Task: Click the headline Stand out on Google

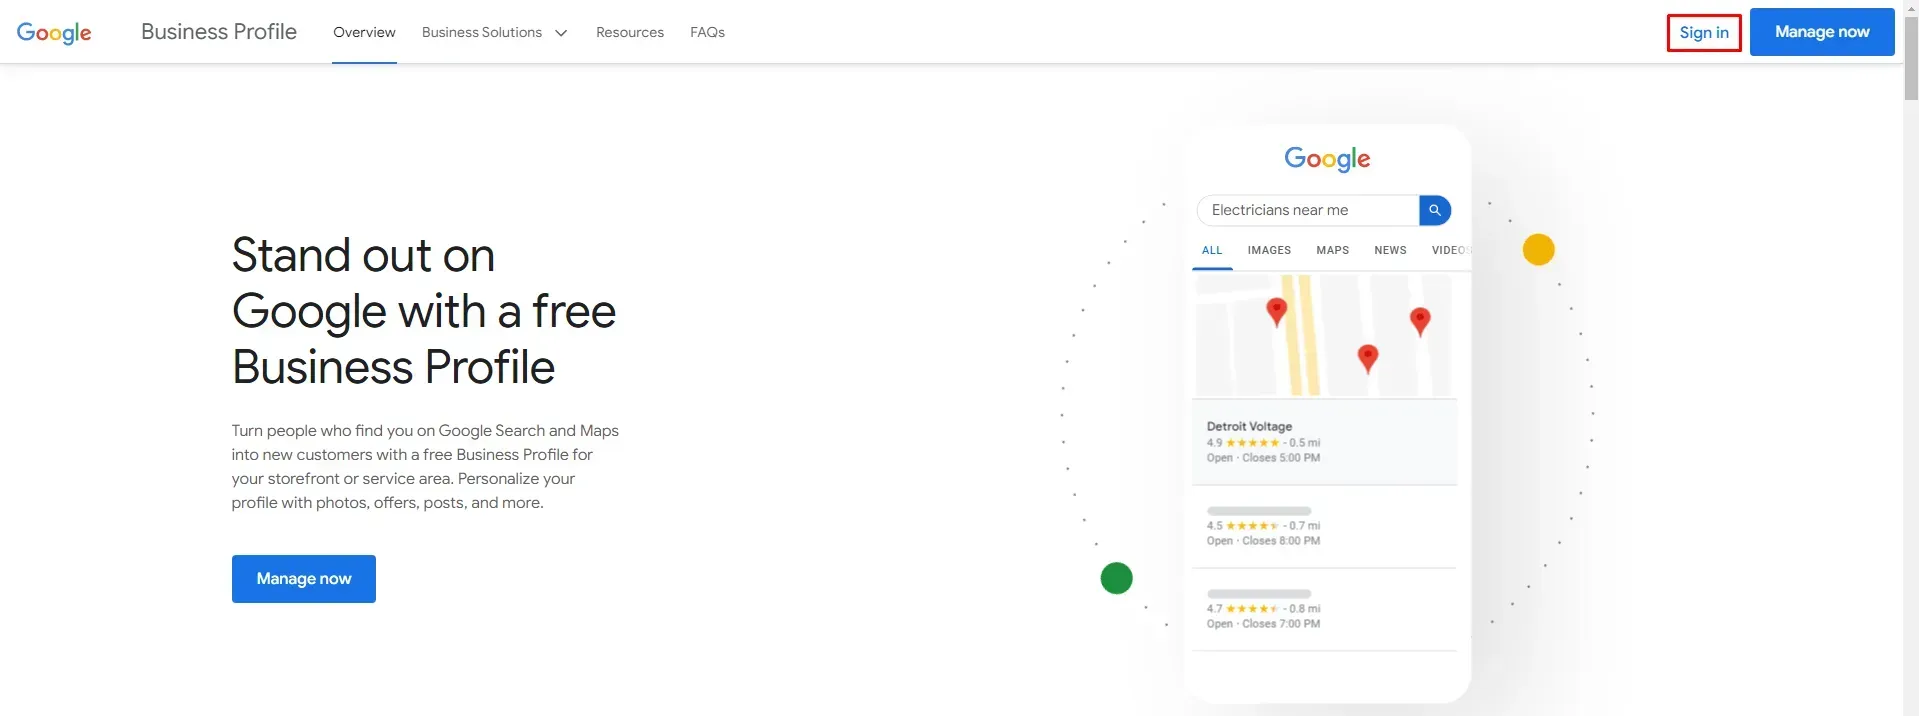Action: click(x=424, y=311)
